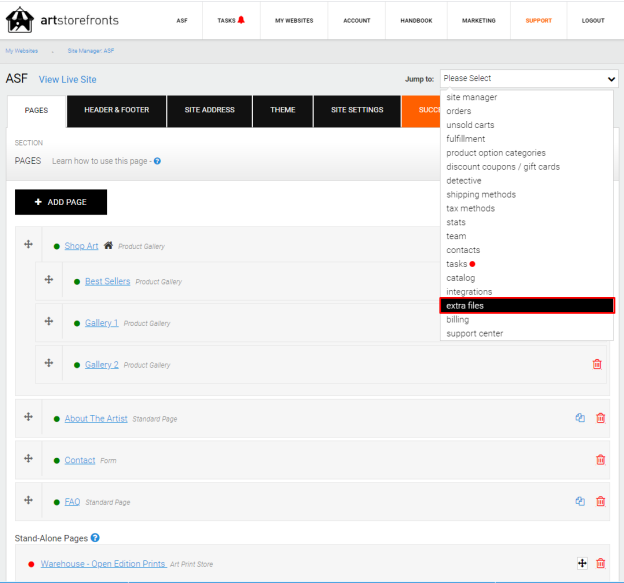Delete the FAQ page
Image resolution: width=624 pixels, height=583 pixels.
601,501
